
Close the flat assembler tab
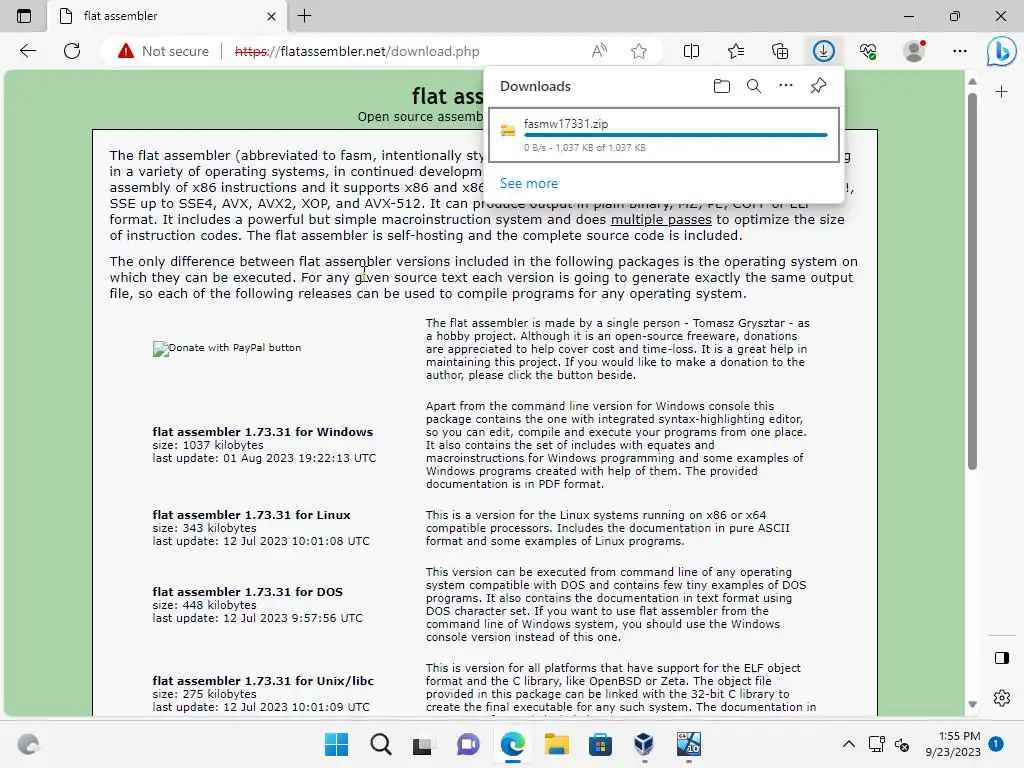(x=272, y=16)
